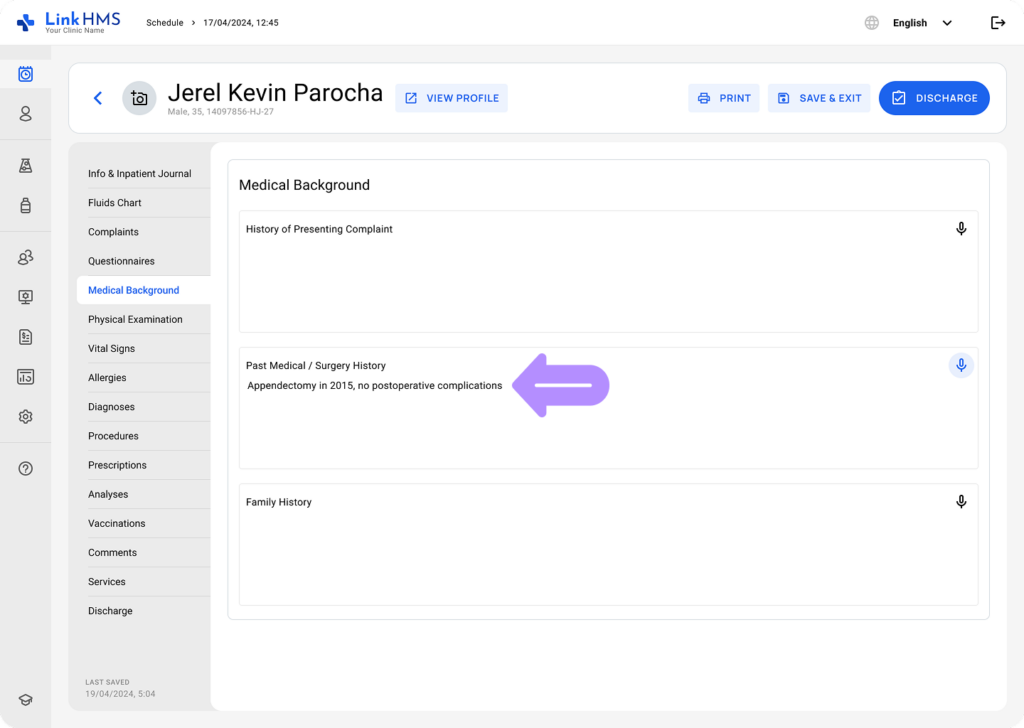
Task: Upload patient photo via camera icon
Action: click(139, 98)
